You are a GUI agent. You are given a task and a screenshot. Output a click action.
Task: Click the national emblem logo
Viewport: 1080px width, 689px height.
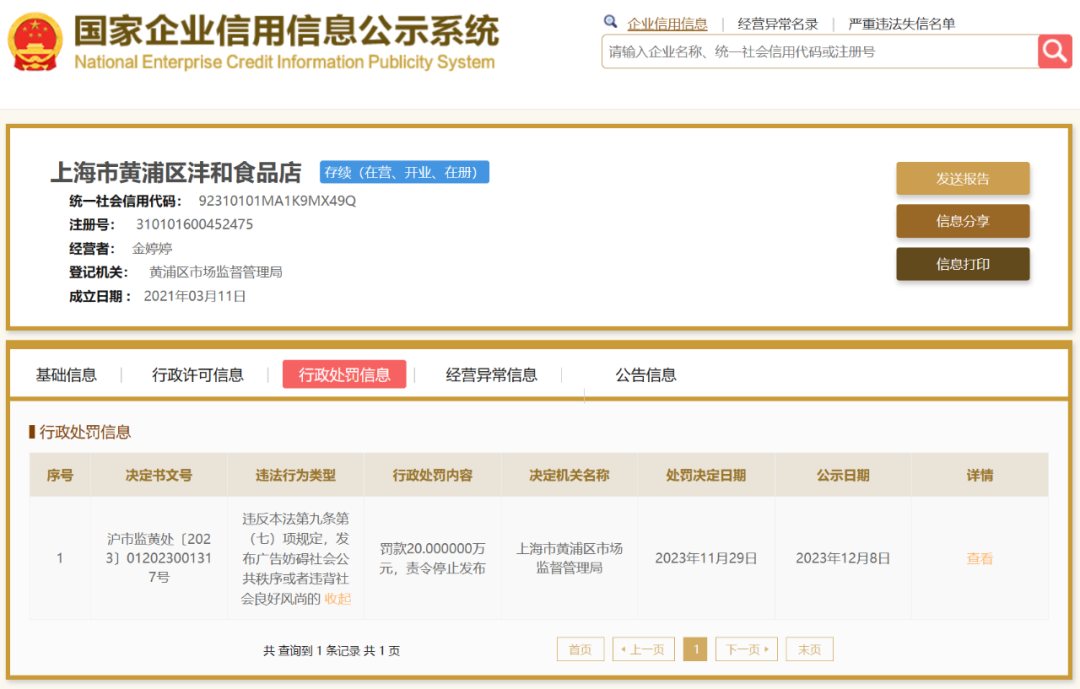[x=35, y=43]
